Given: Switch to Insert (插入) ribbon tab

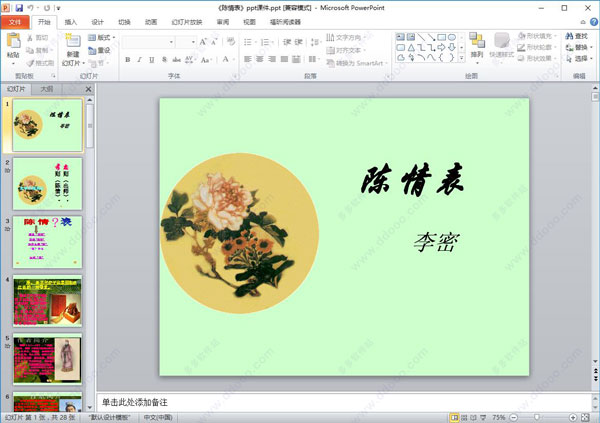Looking at the screenshot, I should (70, 22).
